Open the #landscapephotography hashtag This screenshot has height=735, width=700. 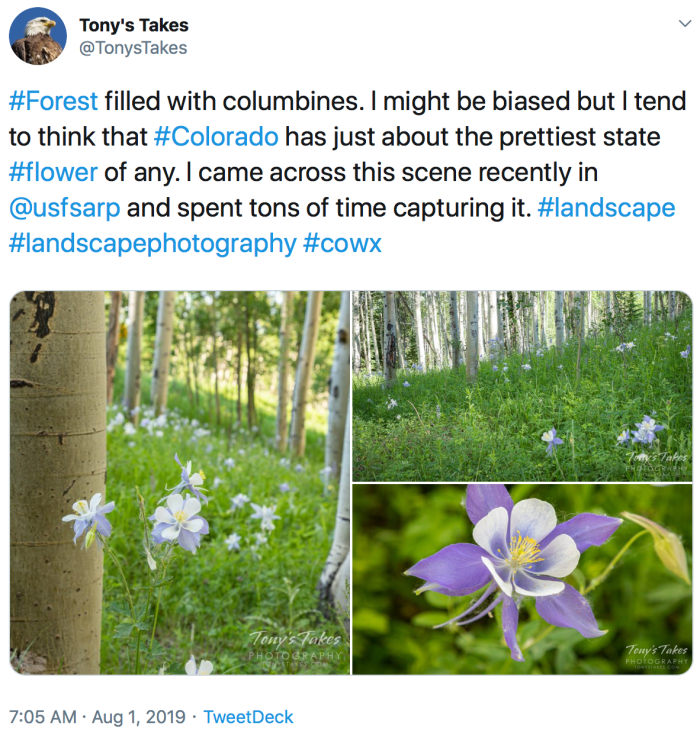pos(152,242)
